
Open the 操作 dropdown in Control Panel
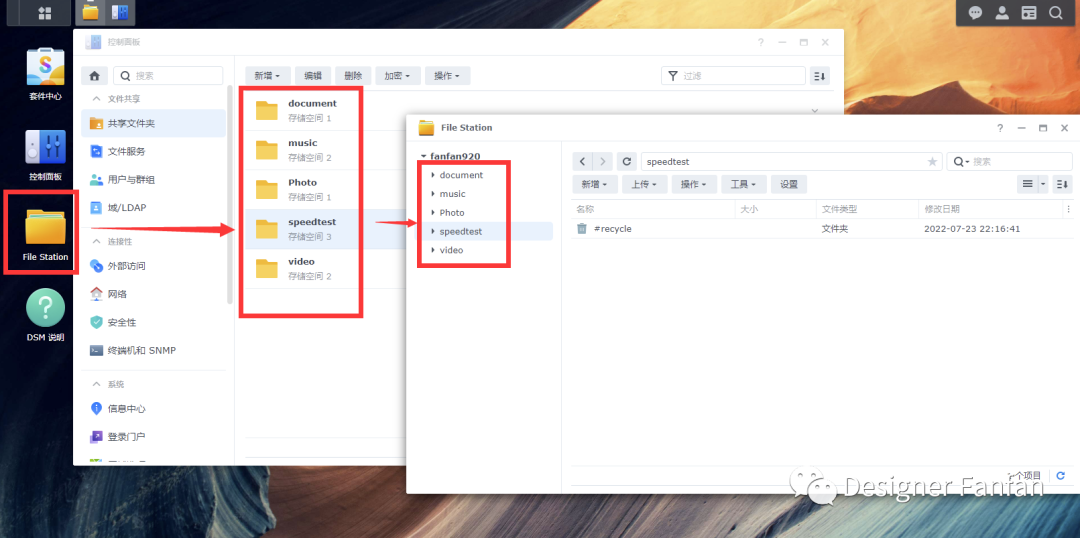pyautogui.click(x=448, y=76)
